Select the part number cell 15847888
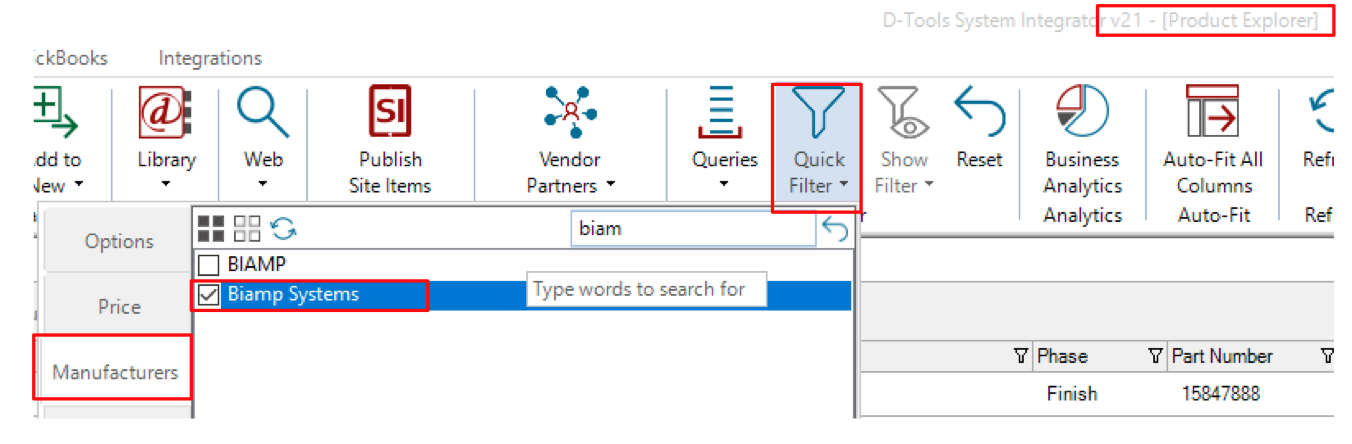This screenshot has width=1352, height=444. (1221, 394)
